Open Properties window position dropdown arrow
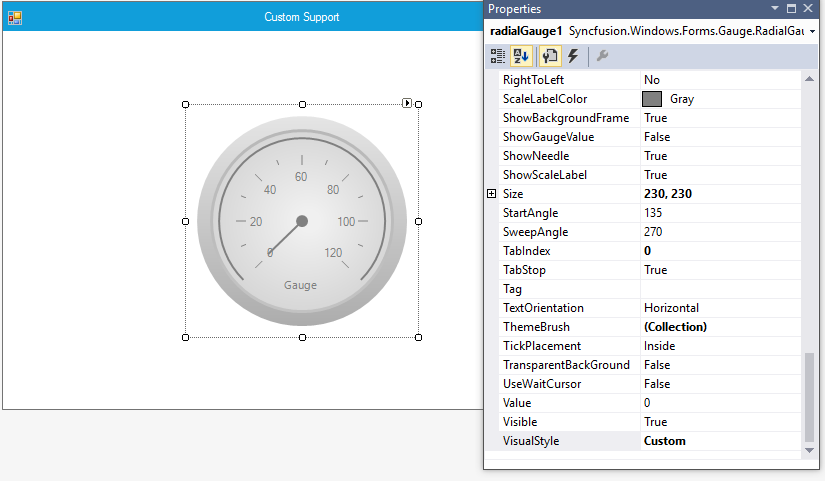 point(774,8)
